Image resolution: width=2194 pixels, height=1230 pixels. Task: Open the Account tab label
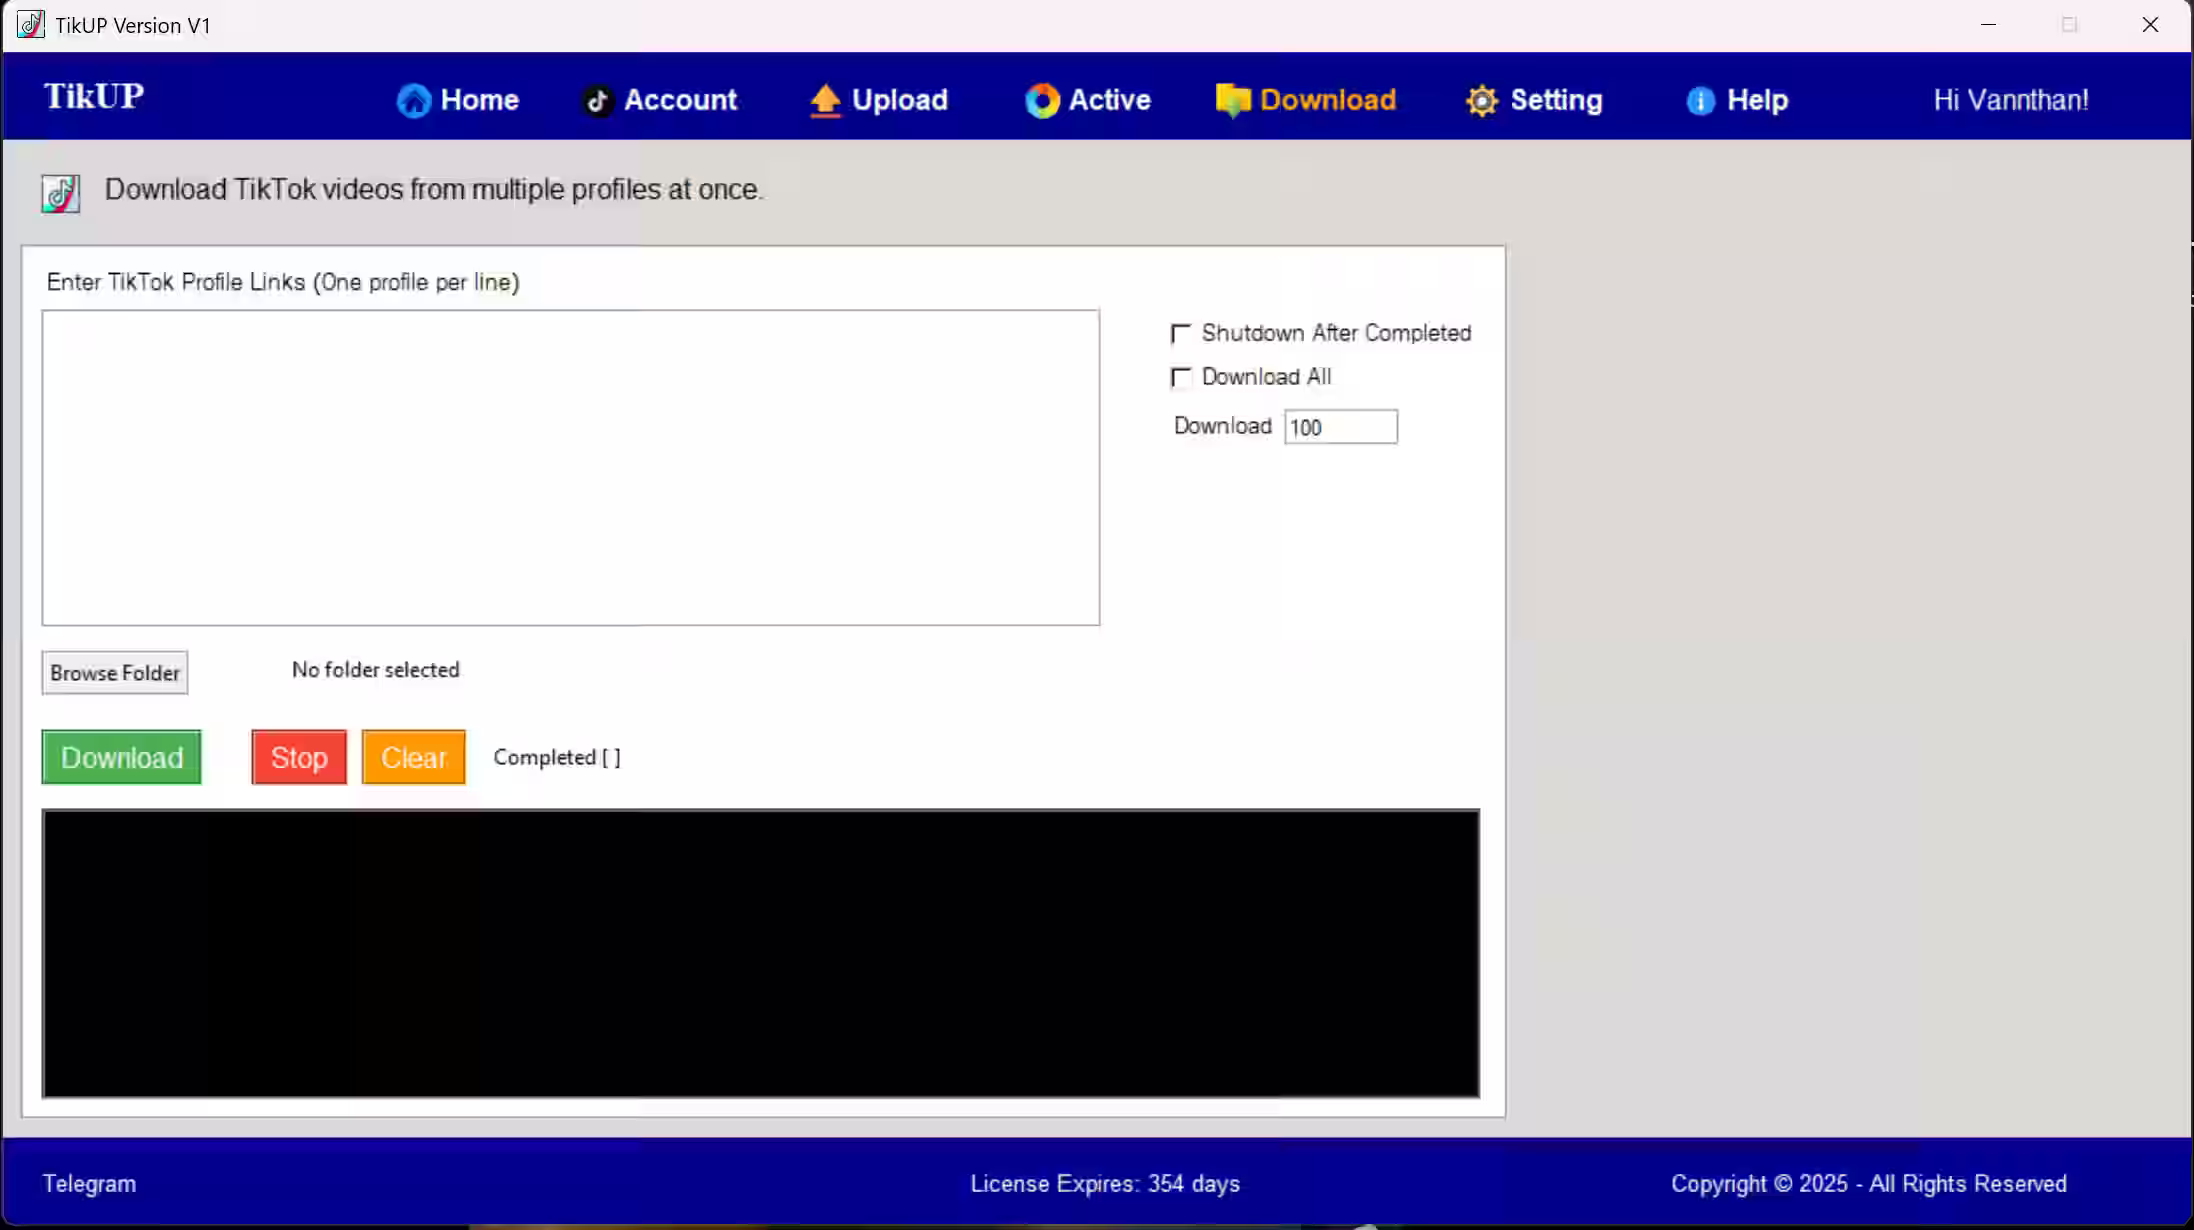click(x=680, y=100)
